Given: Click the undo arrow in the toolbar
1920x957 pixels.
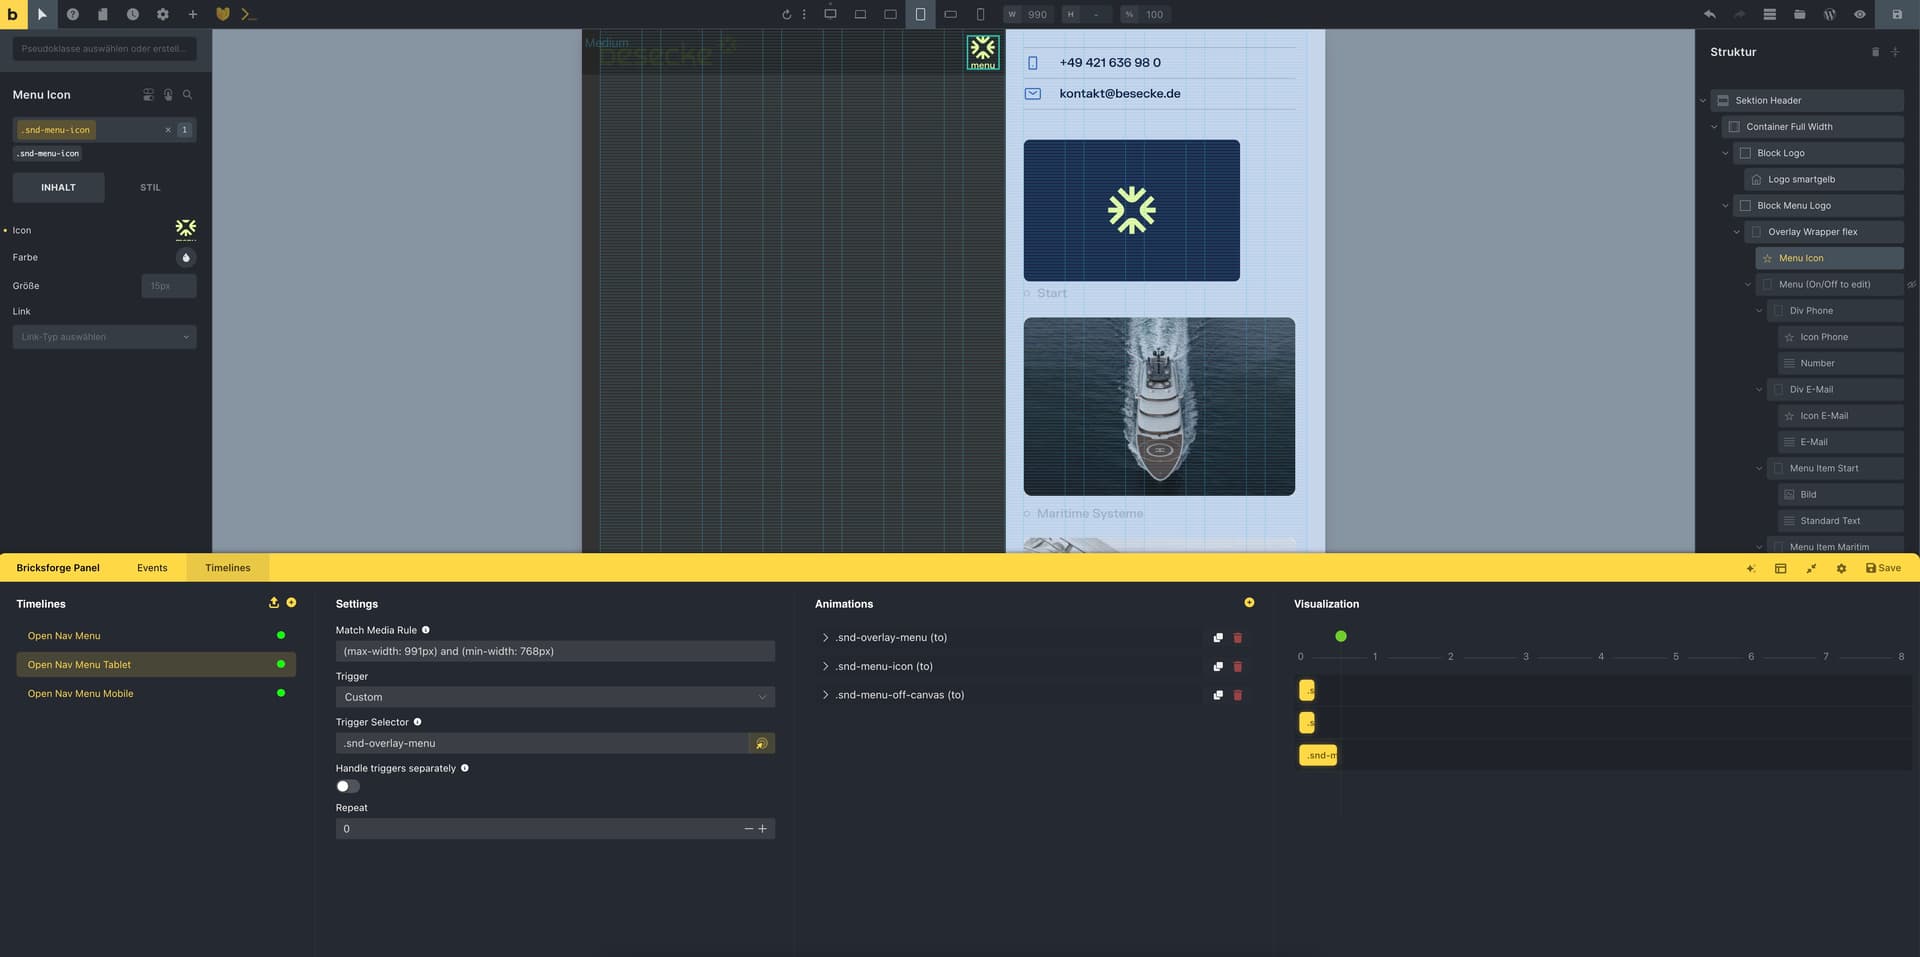Looking at the screenshot, I should [x=1709, y=14].
